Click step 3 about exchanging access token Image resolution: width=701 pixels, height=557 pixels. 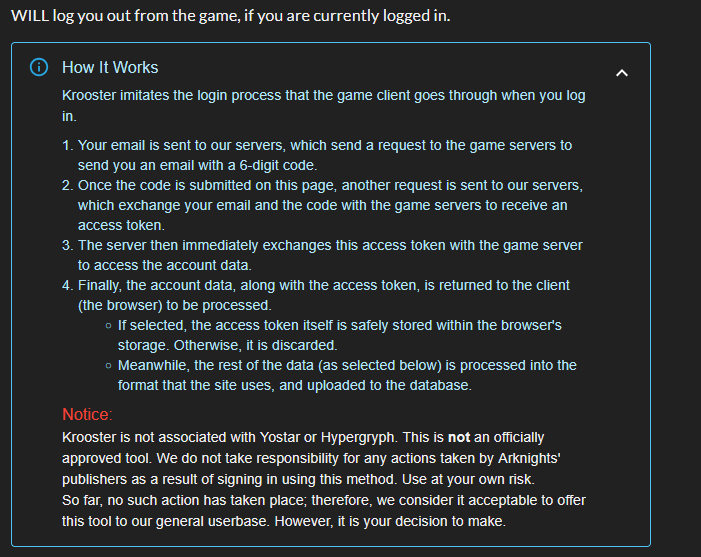coord(324,255)
